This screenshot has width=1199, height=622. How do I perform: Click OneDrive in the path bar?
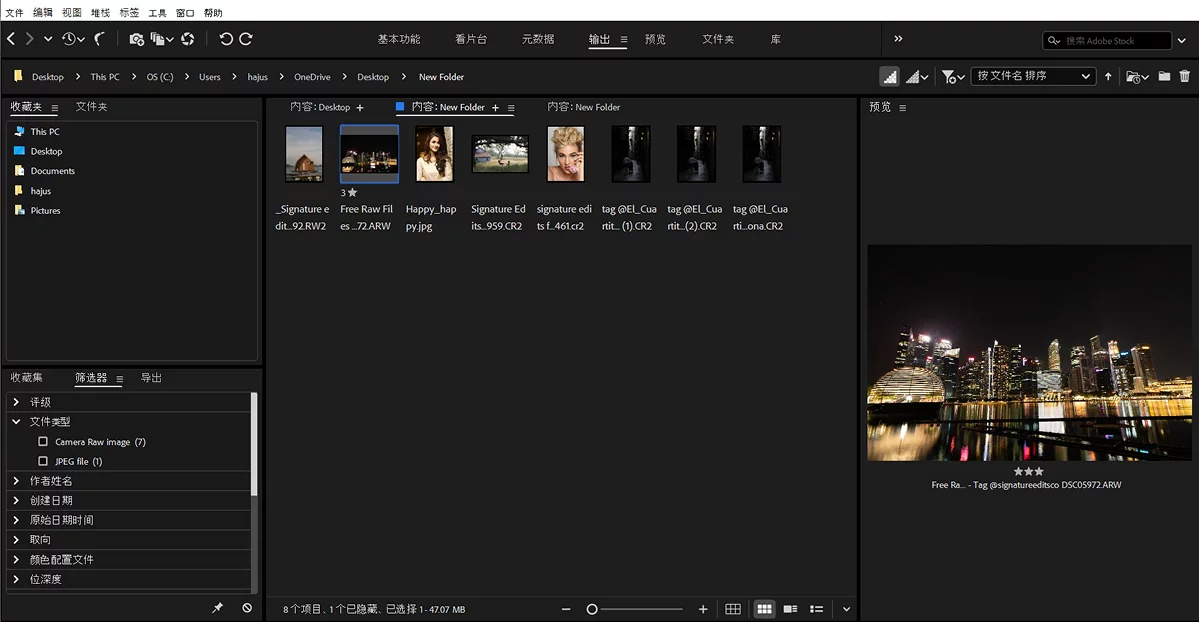(312, 77)
